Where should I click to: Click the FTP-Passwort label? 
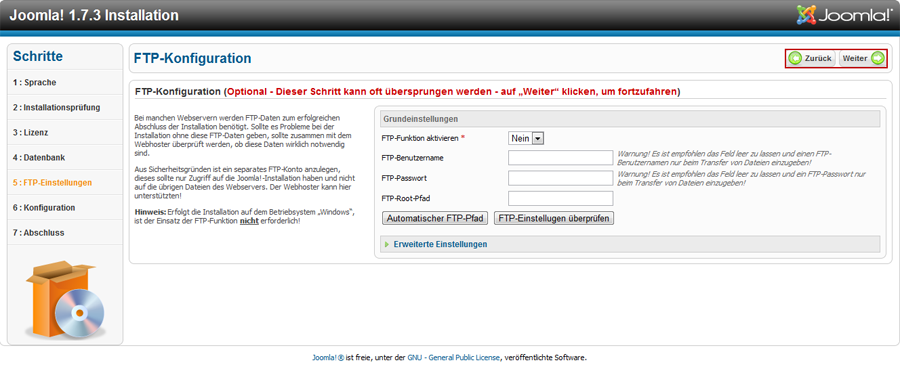(404, 178)
